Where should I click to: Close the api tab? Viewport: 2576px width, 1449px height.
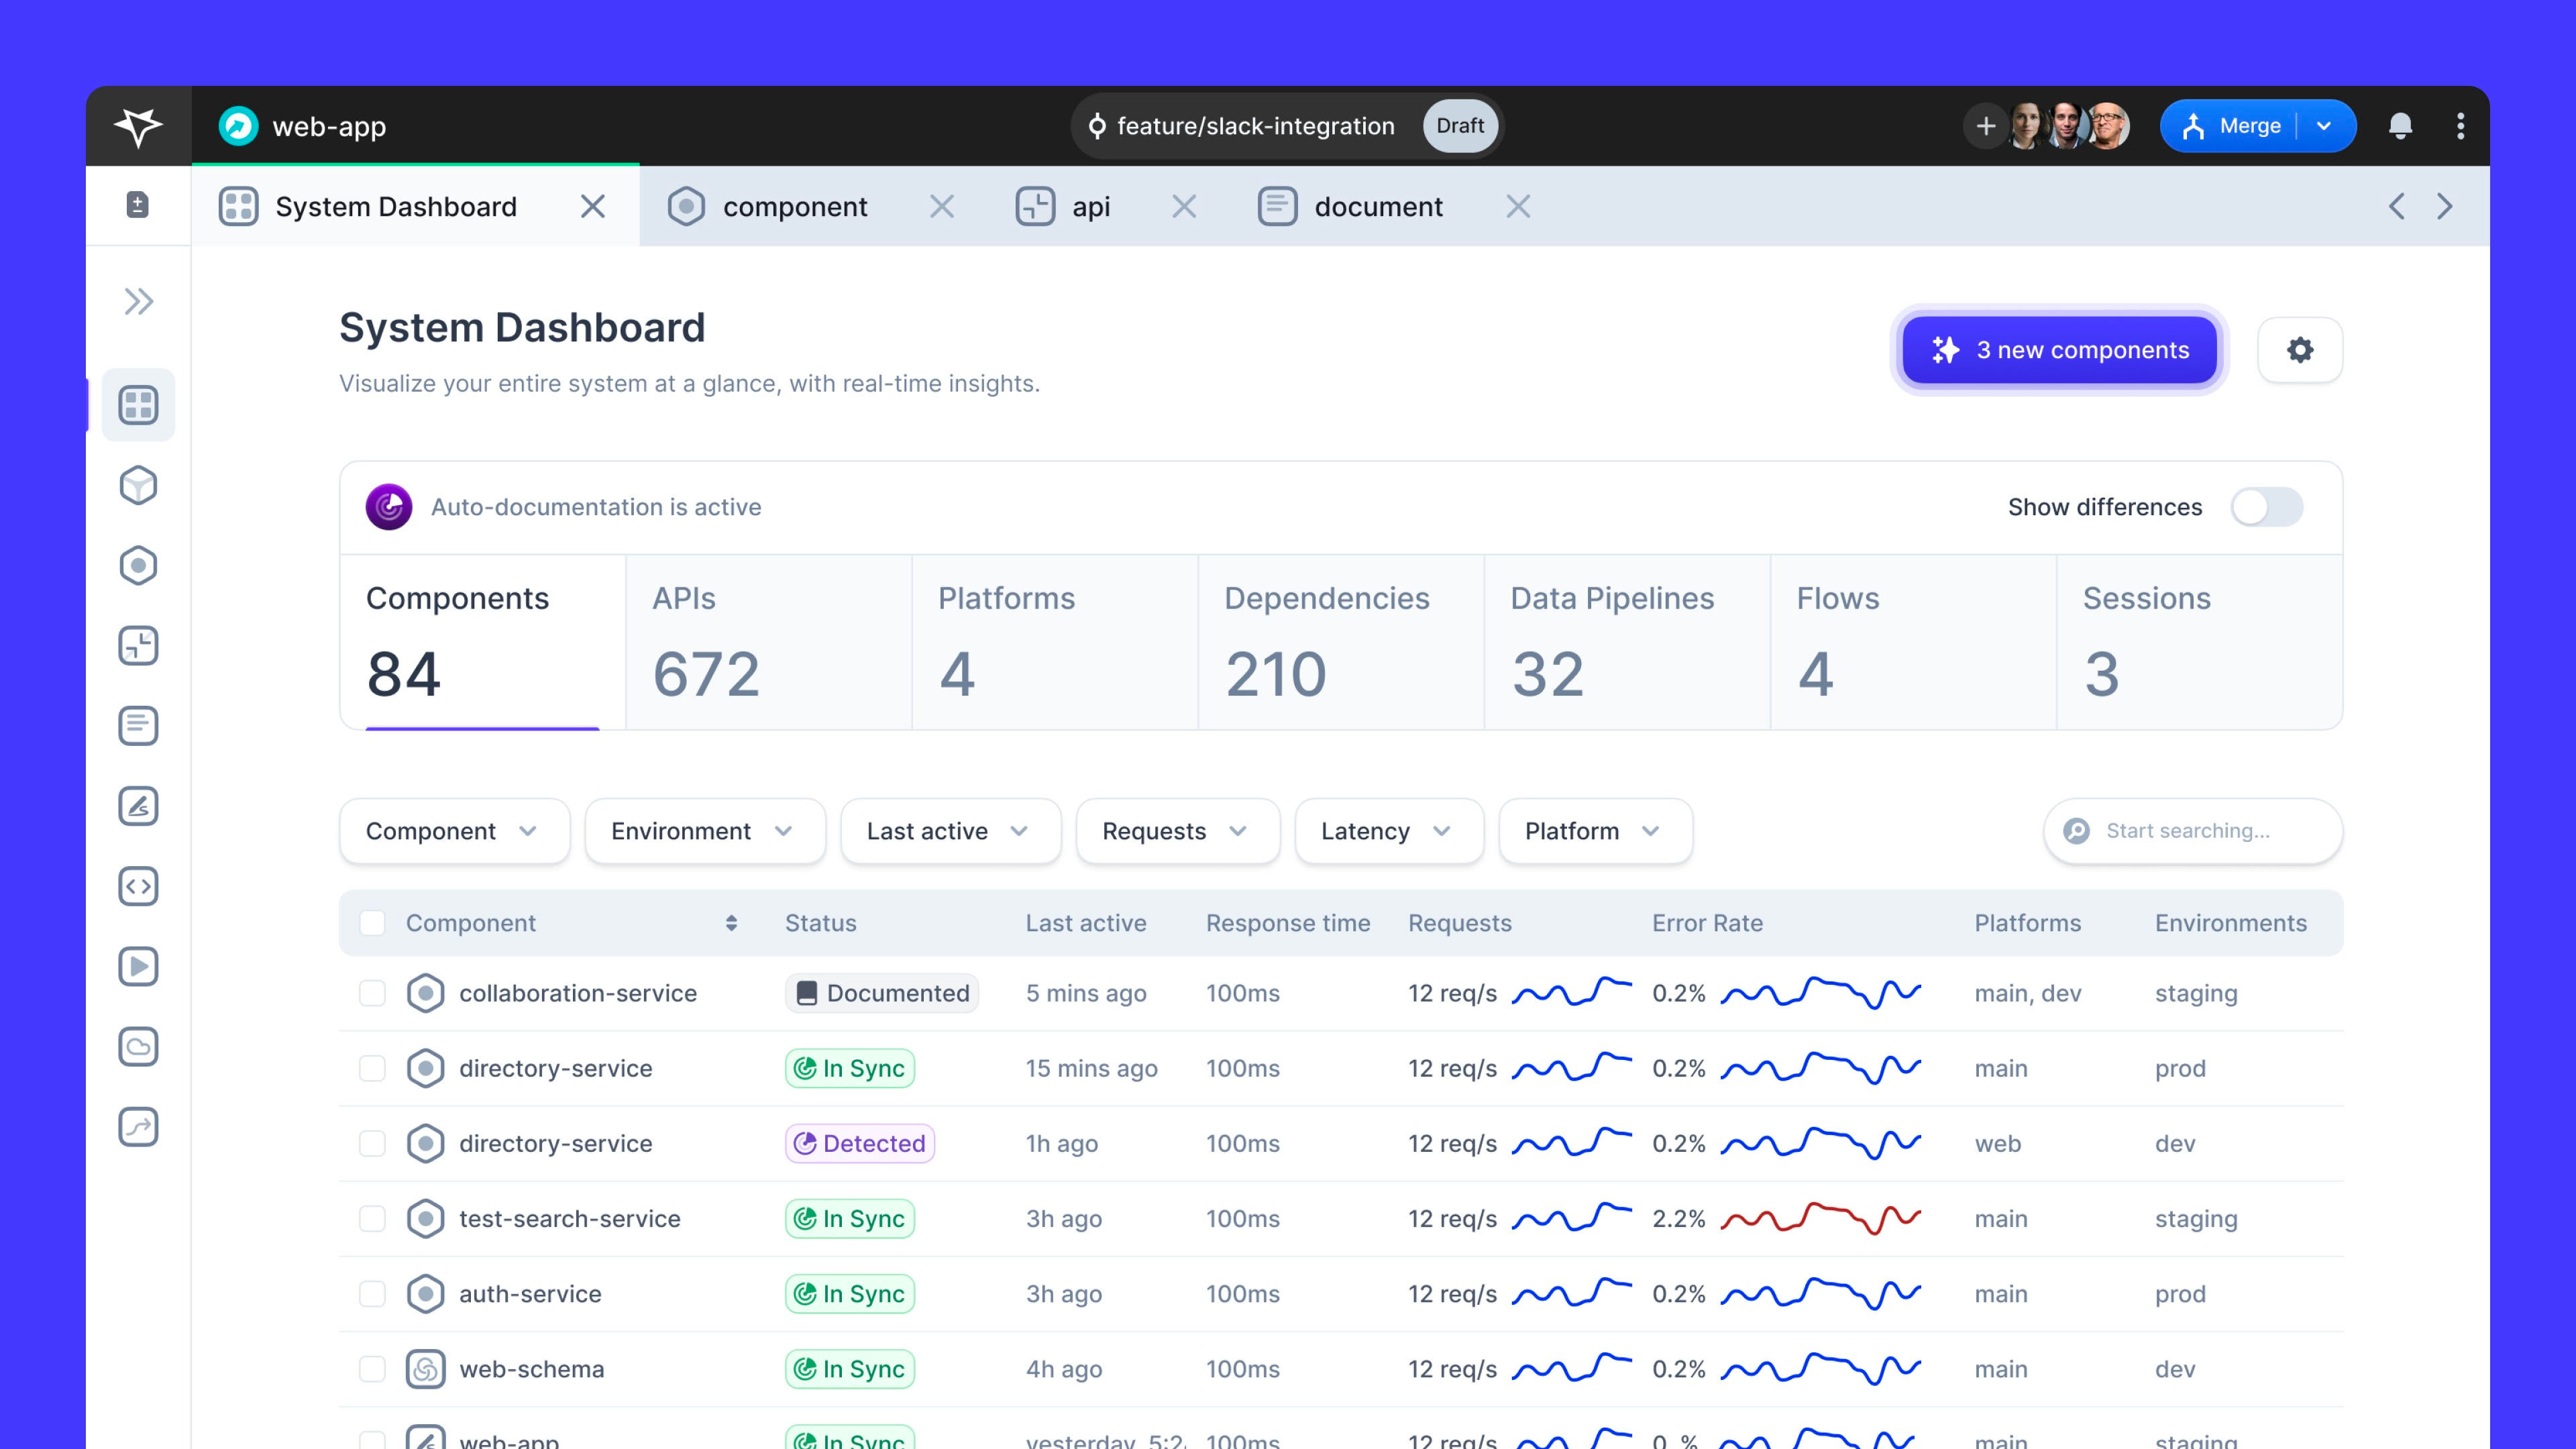pyautogui.click(x=1184, y=207)
